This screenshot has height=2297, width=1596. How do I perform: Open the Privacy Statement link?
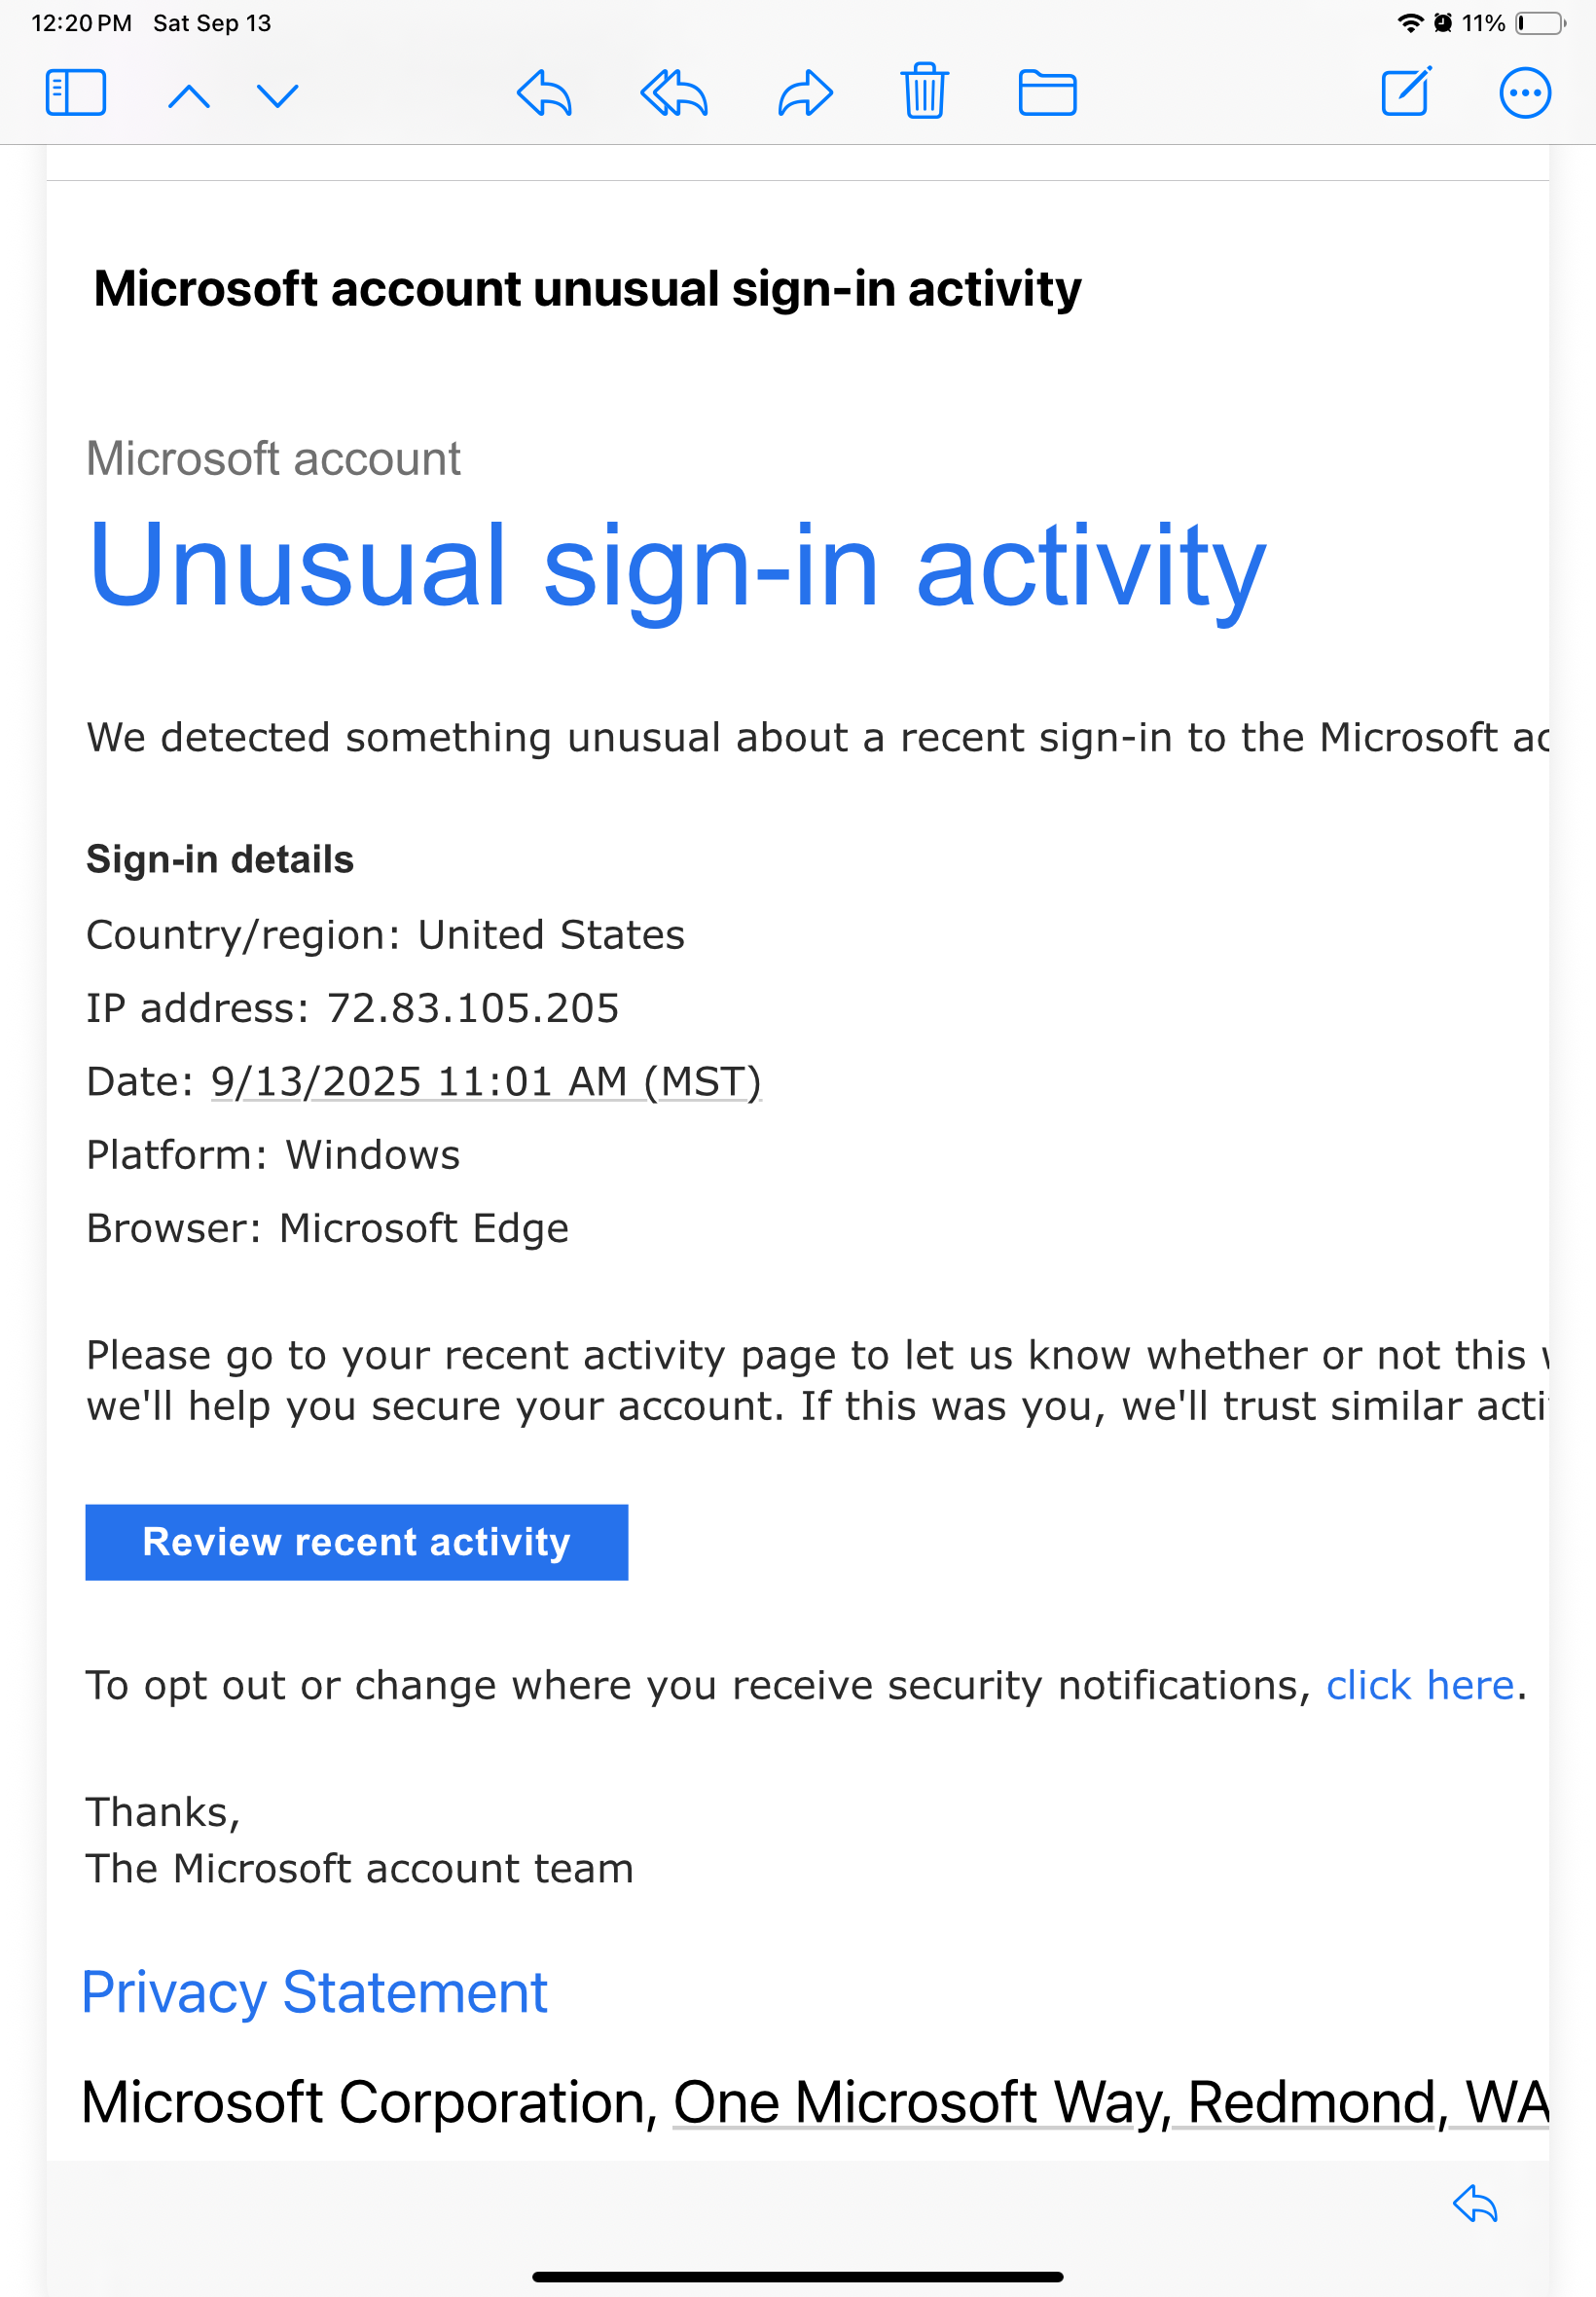[x=314, y=1992]
